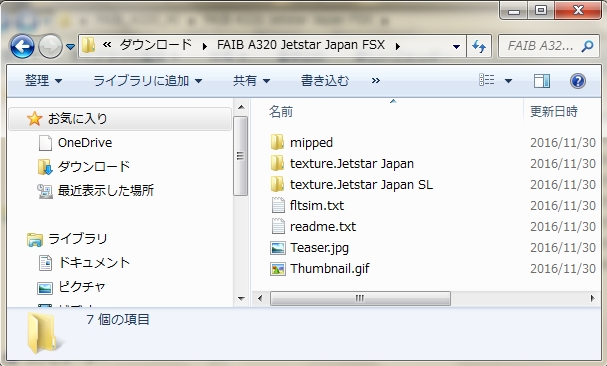Show more toolbar commands chevron
607x366 pixels.
point(376,81)
